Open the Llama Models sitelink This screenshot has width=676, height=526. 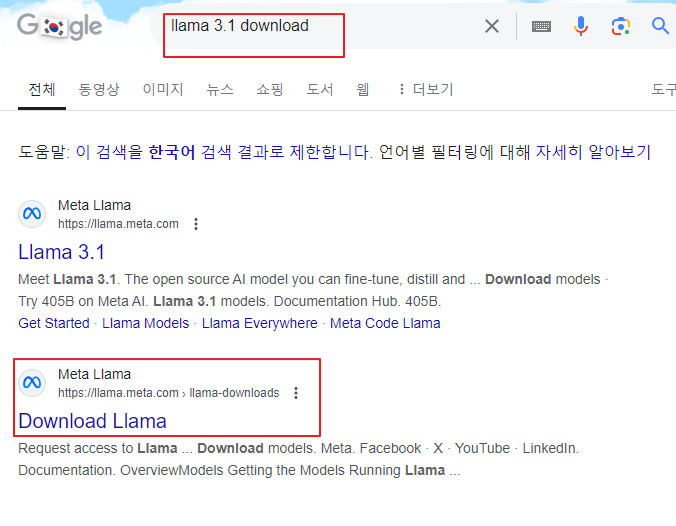pyautogui.click(x=146, y=323)
